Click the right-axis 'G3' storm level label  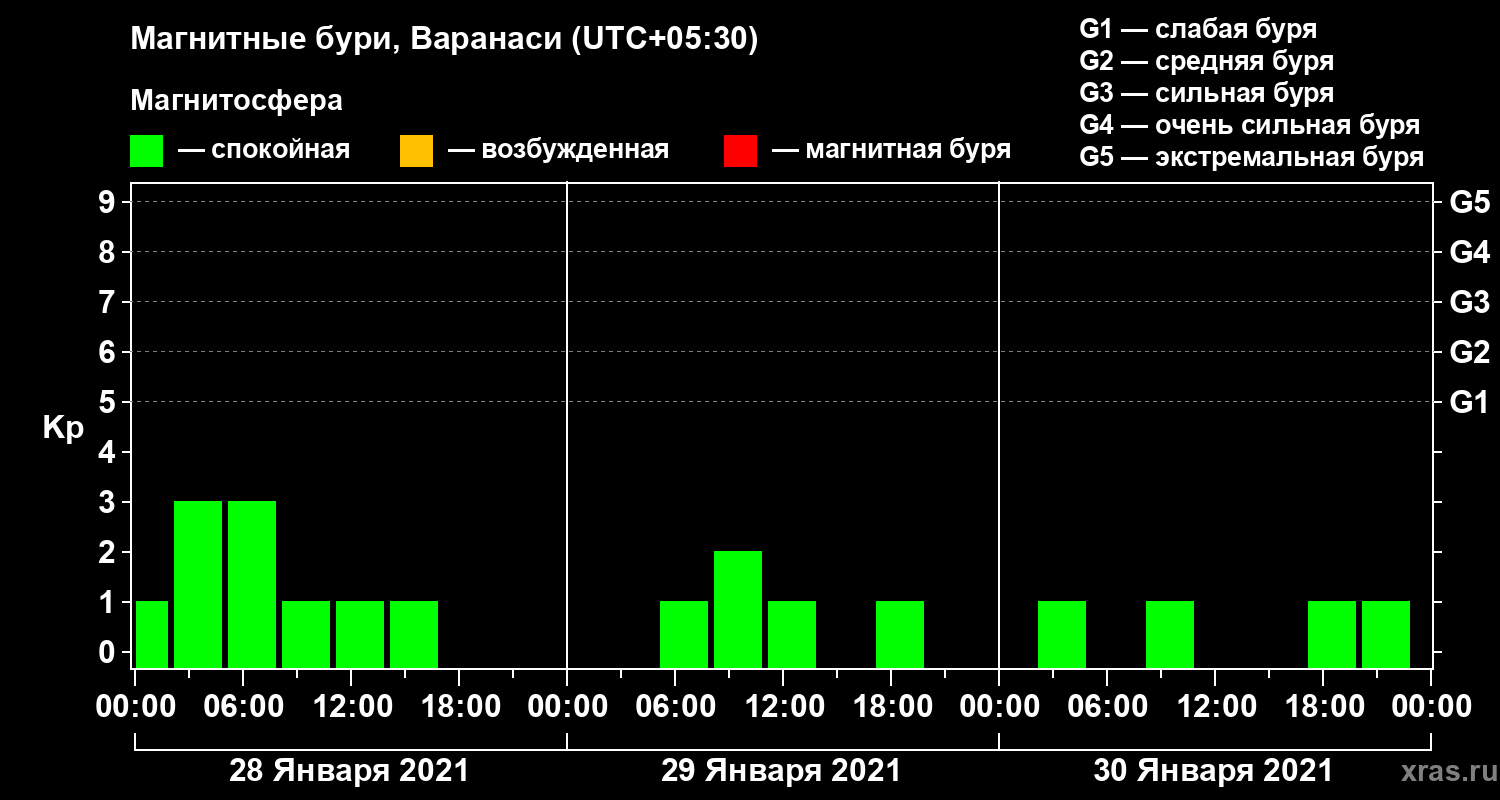(1469, 302)
